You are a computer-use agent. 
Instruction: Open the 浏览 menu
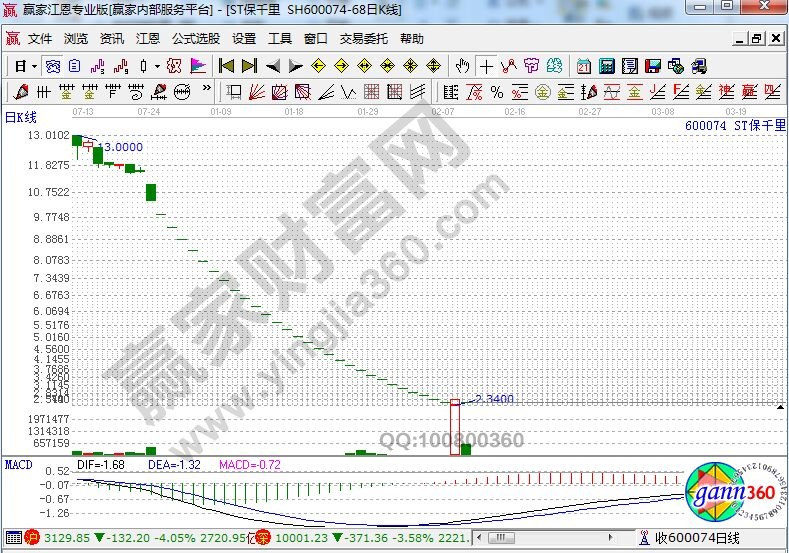pyautogui.click(x=76, y=39)
